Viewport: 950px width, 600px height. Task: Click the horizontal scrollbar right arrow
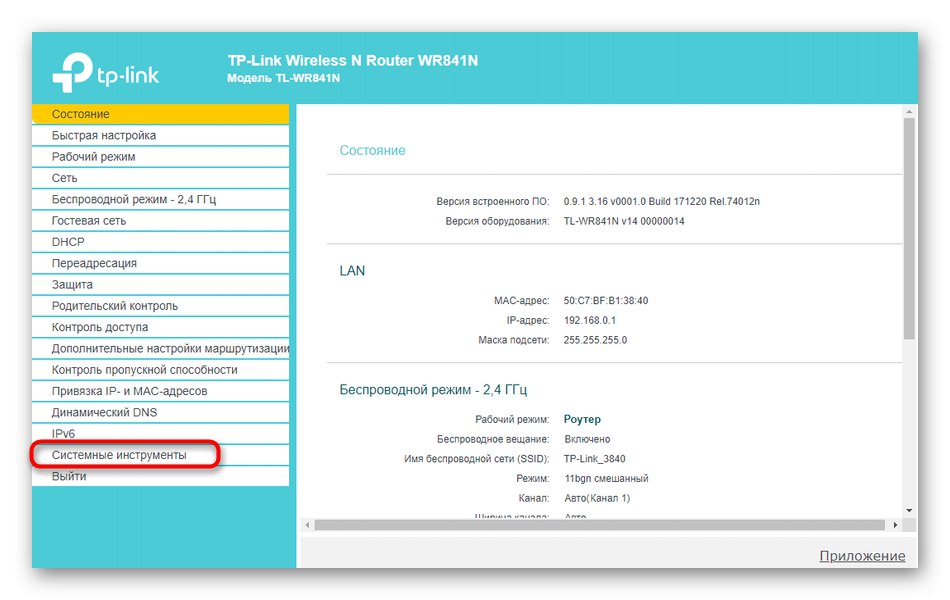pyautogui.click(x=895, y=525)
